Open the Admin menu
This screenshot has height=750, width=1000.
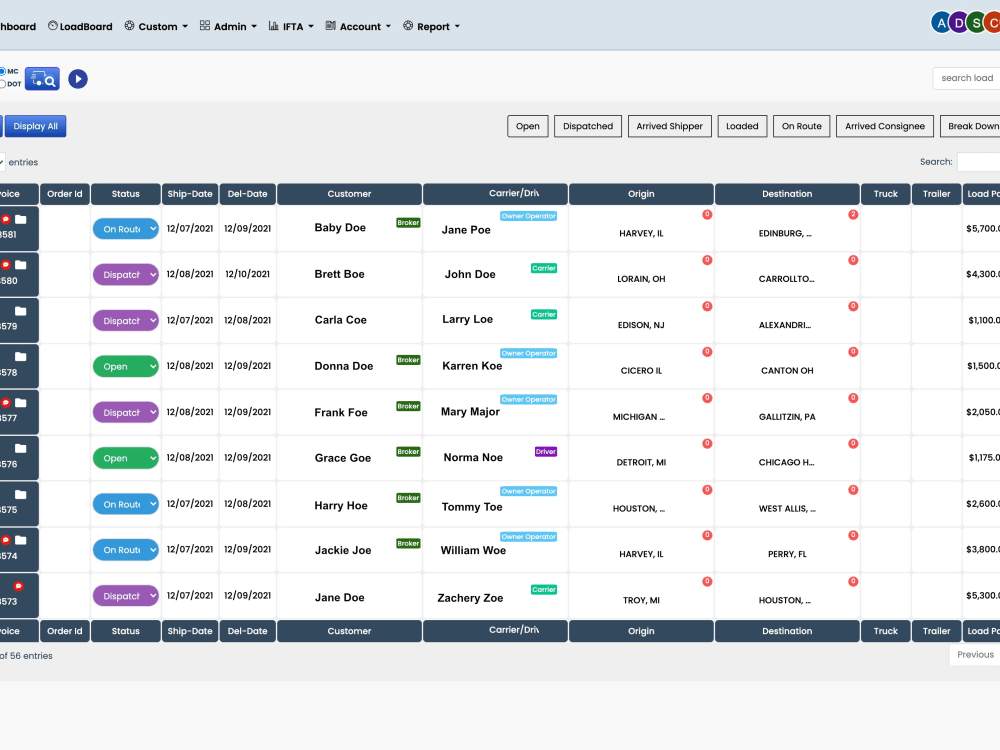[x=228, y=26]
